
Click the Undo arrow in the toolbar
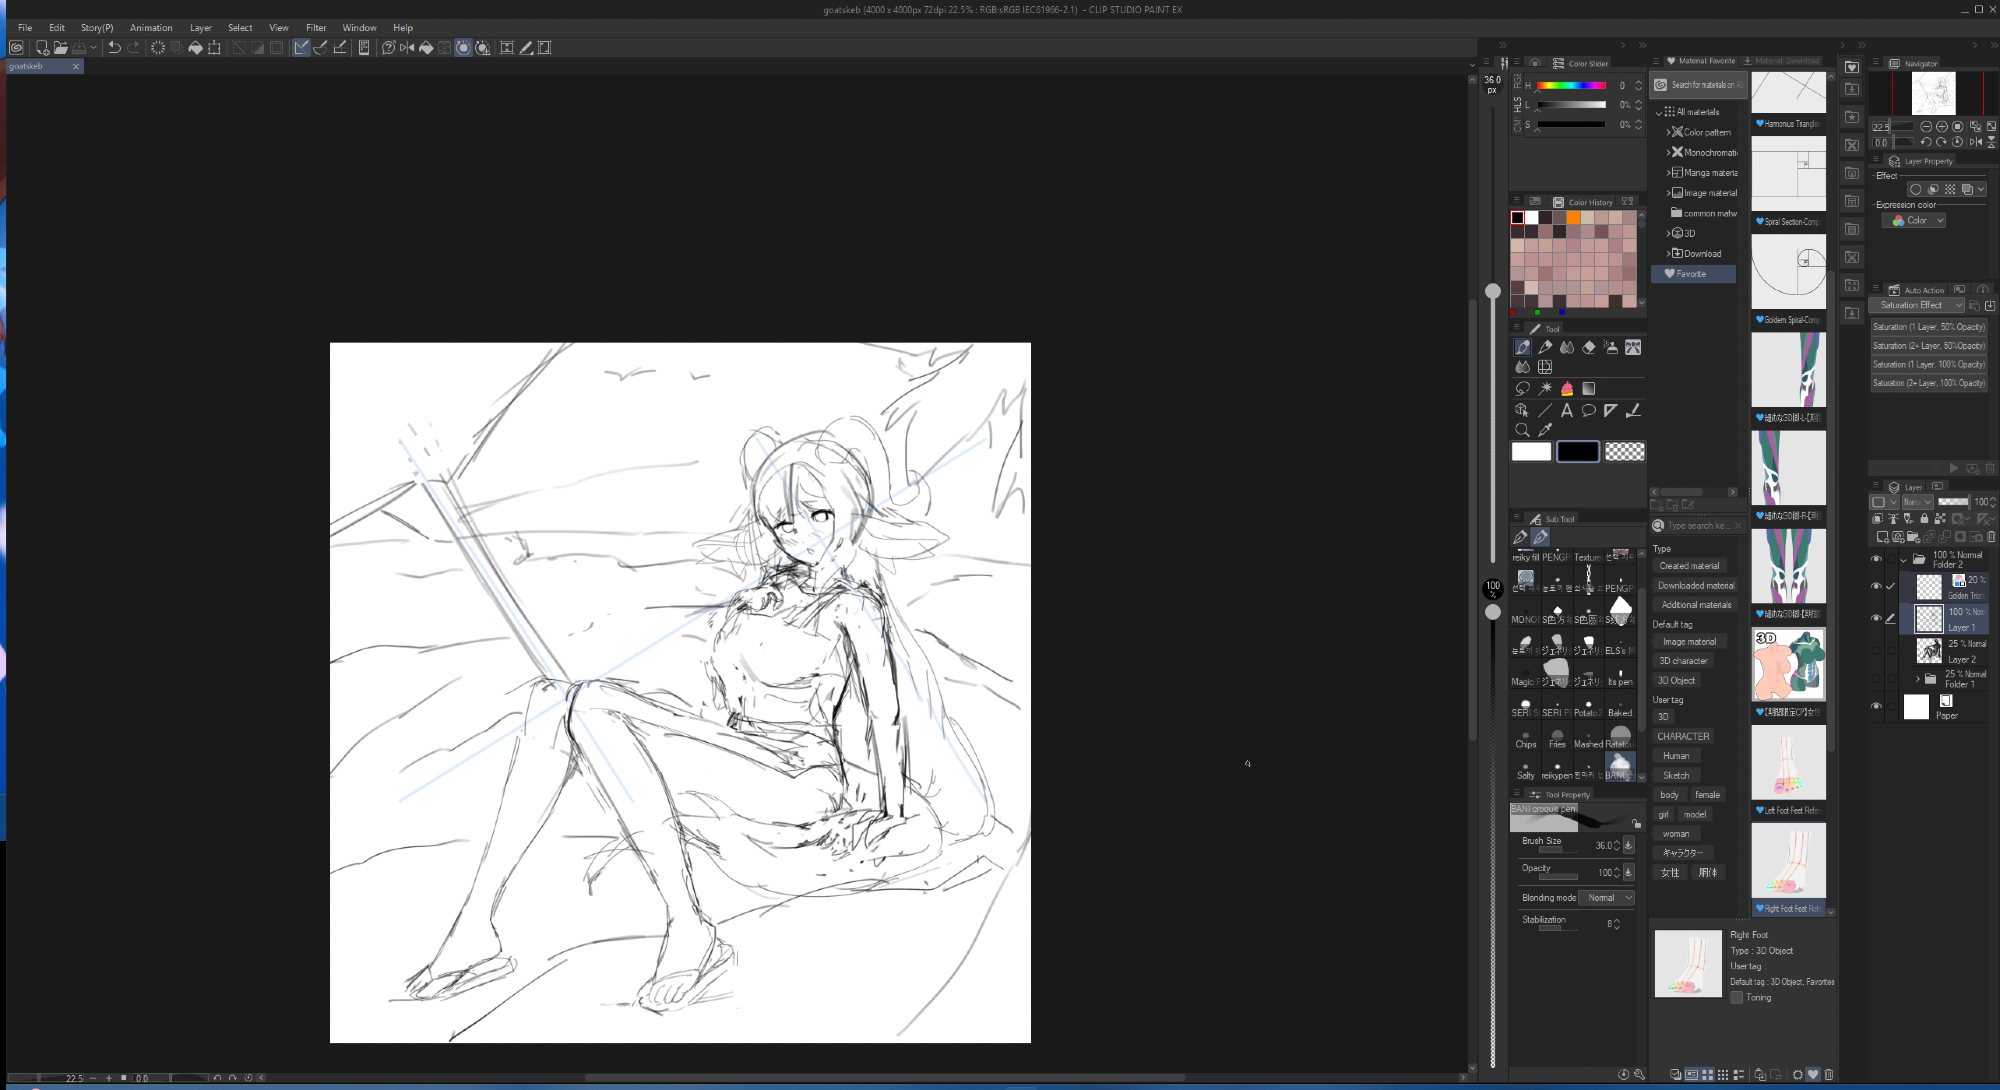coord(114,48)
